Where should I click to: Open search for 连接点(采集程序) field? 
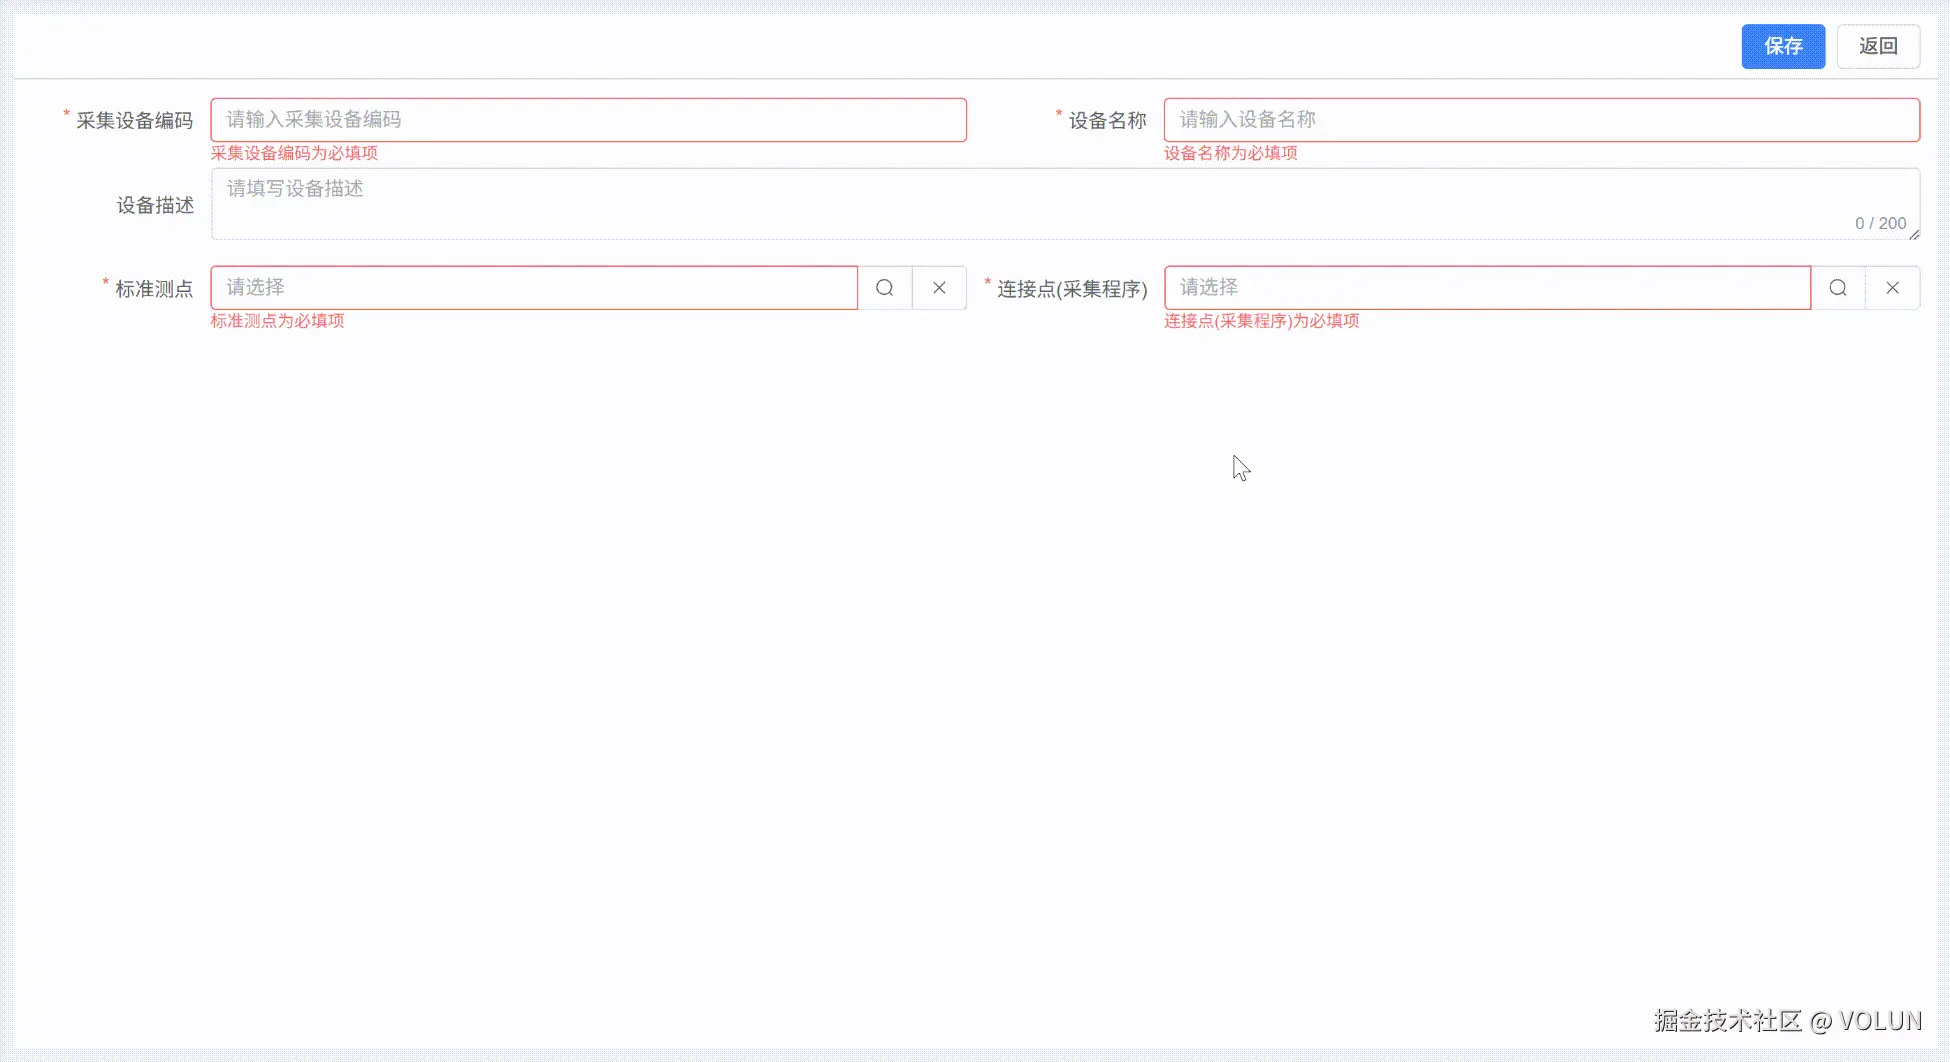(1838, 287)
